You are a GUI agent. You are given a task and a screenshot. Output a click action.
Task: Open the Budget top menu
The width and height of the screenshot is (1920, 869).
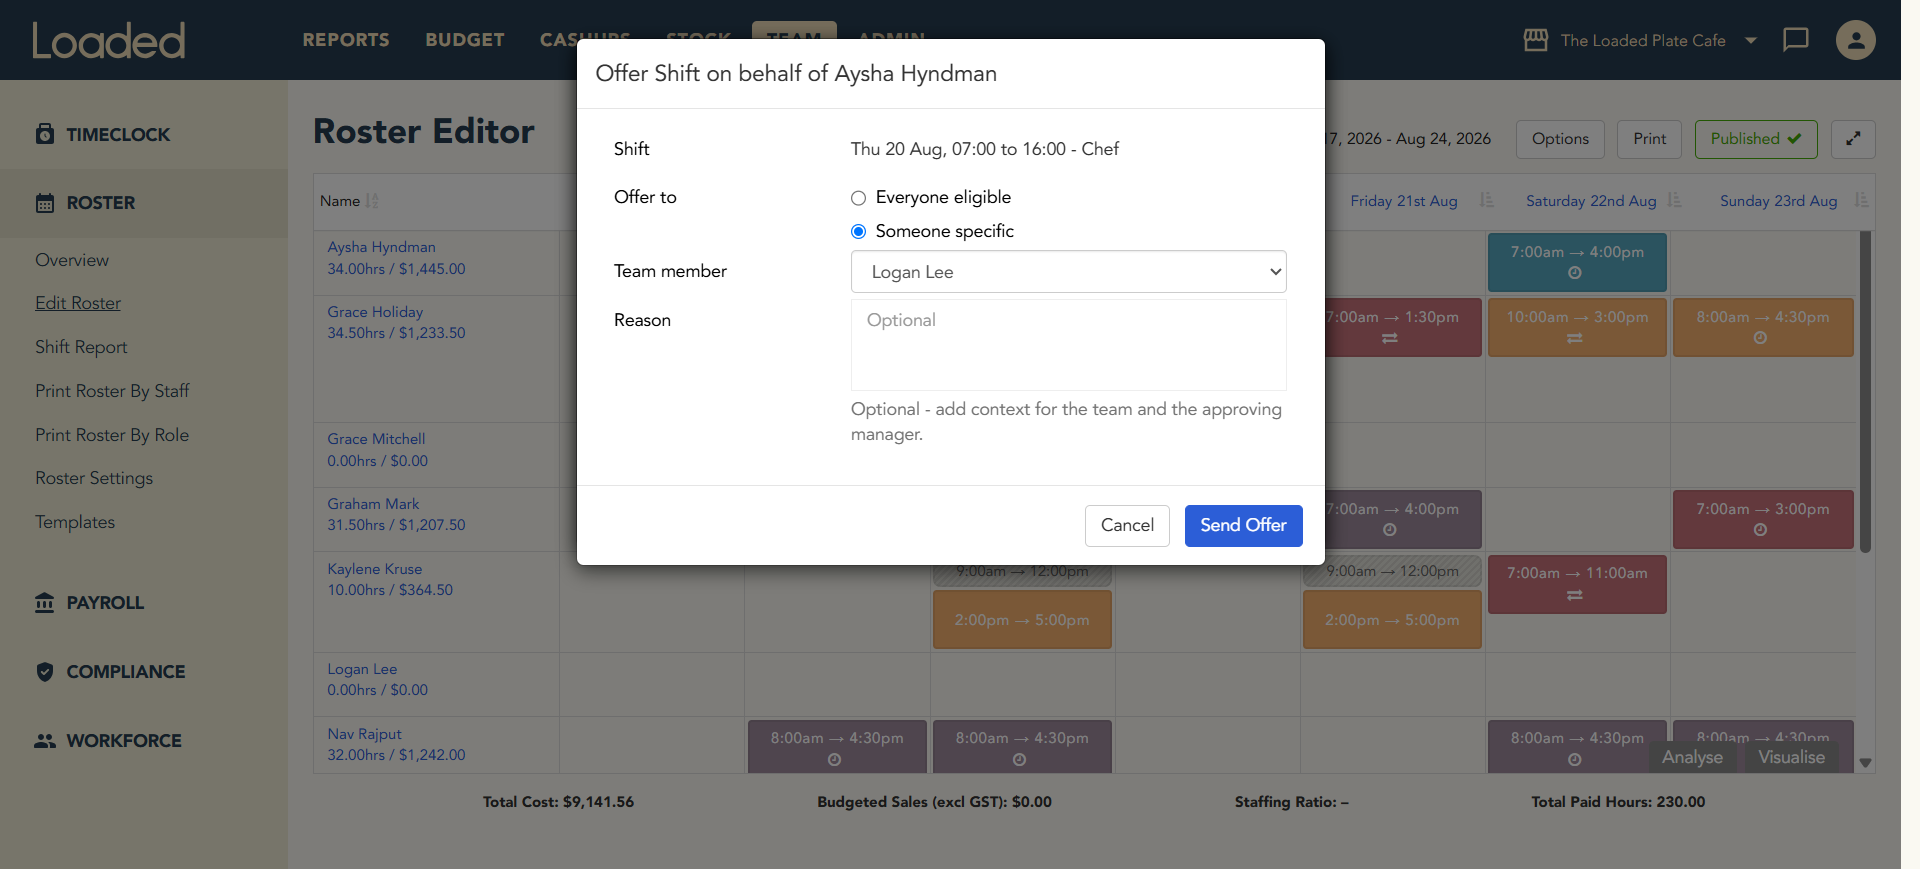pyautogui.click(x=465, y=40)
